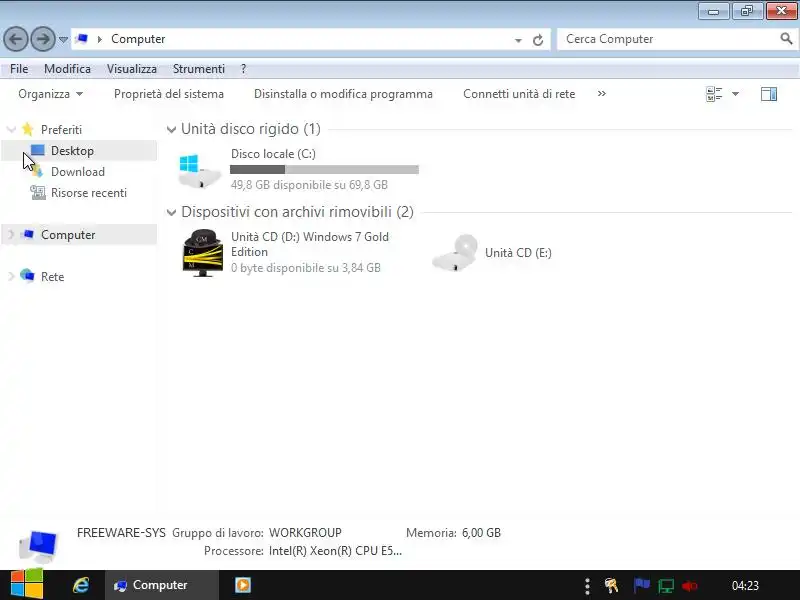Screen dimensions: 800x600
Task: Open the address bar history dropdown arrow
Action: coord(518,40)
